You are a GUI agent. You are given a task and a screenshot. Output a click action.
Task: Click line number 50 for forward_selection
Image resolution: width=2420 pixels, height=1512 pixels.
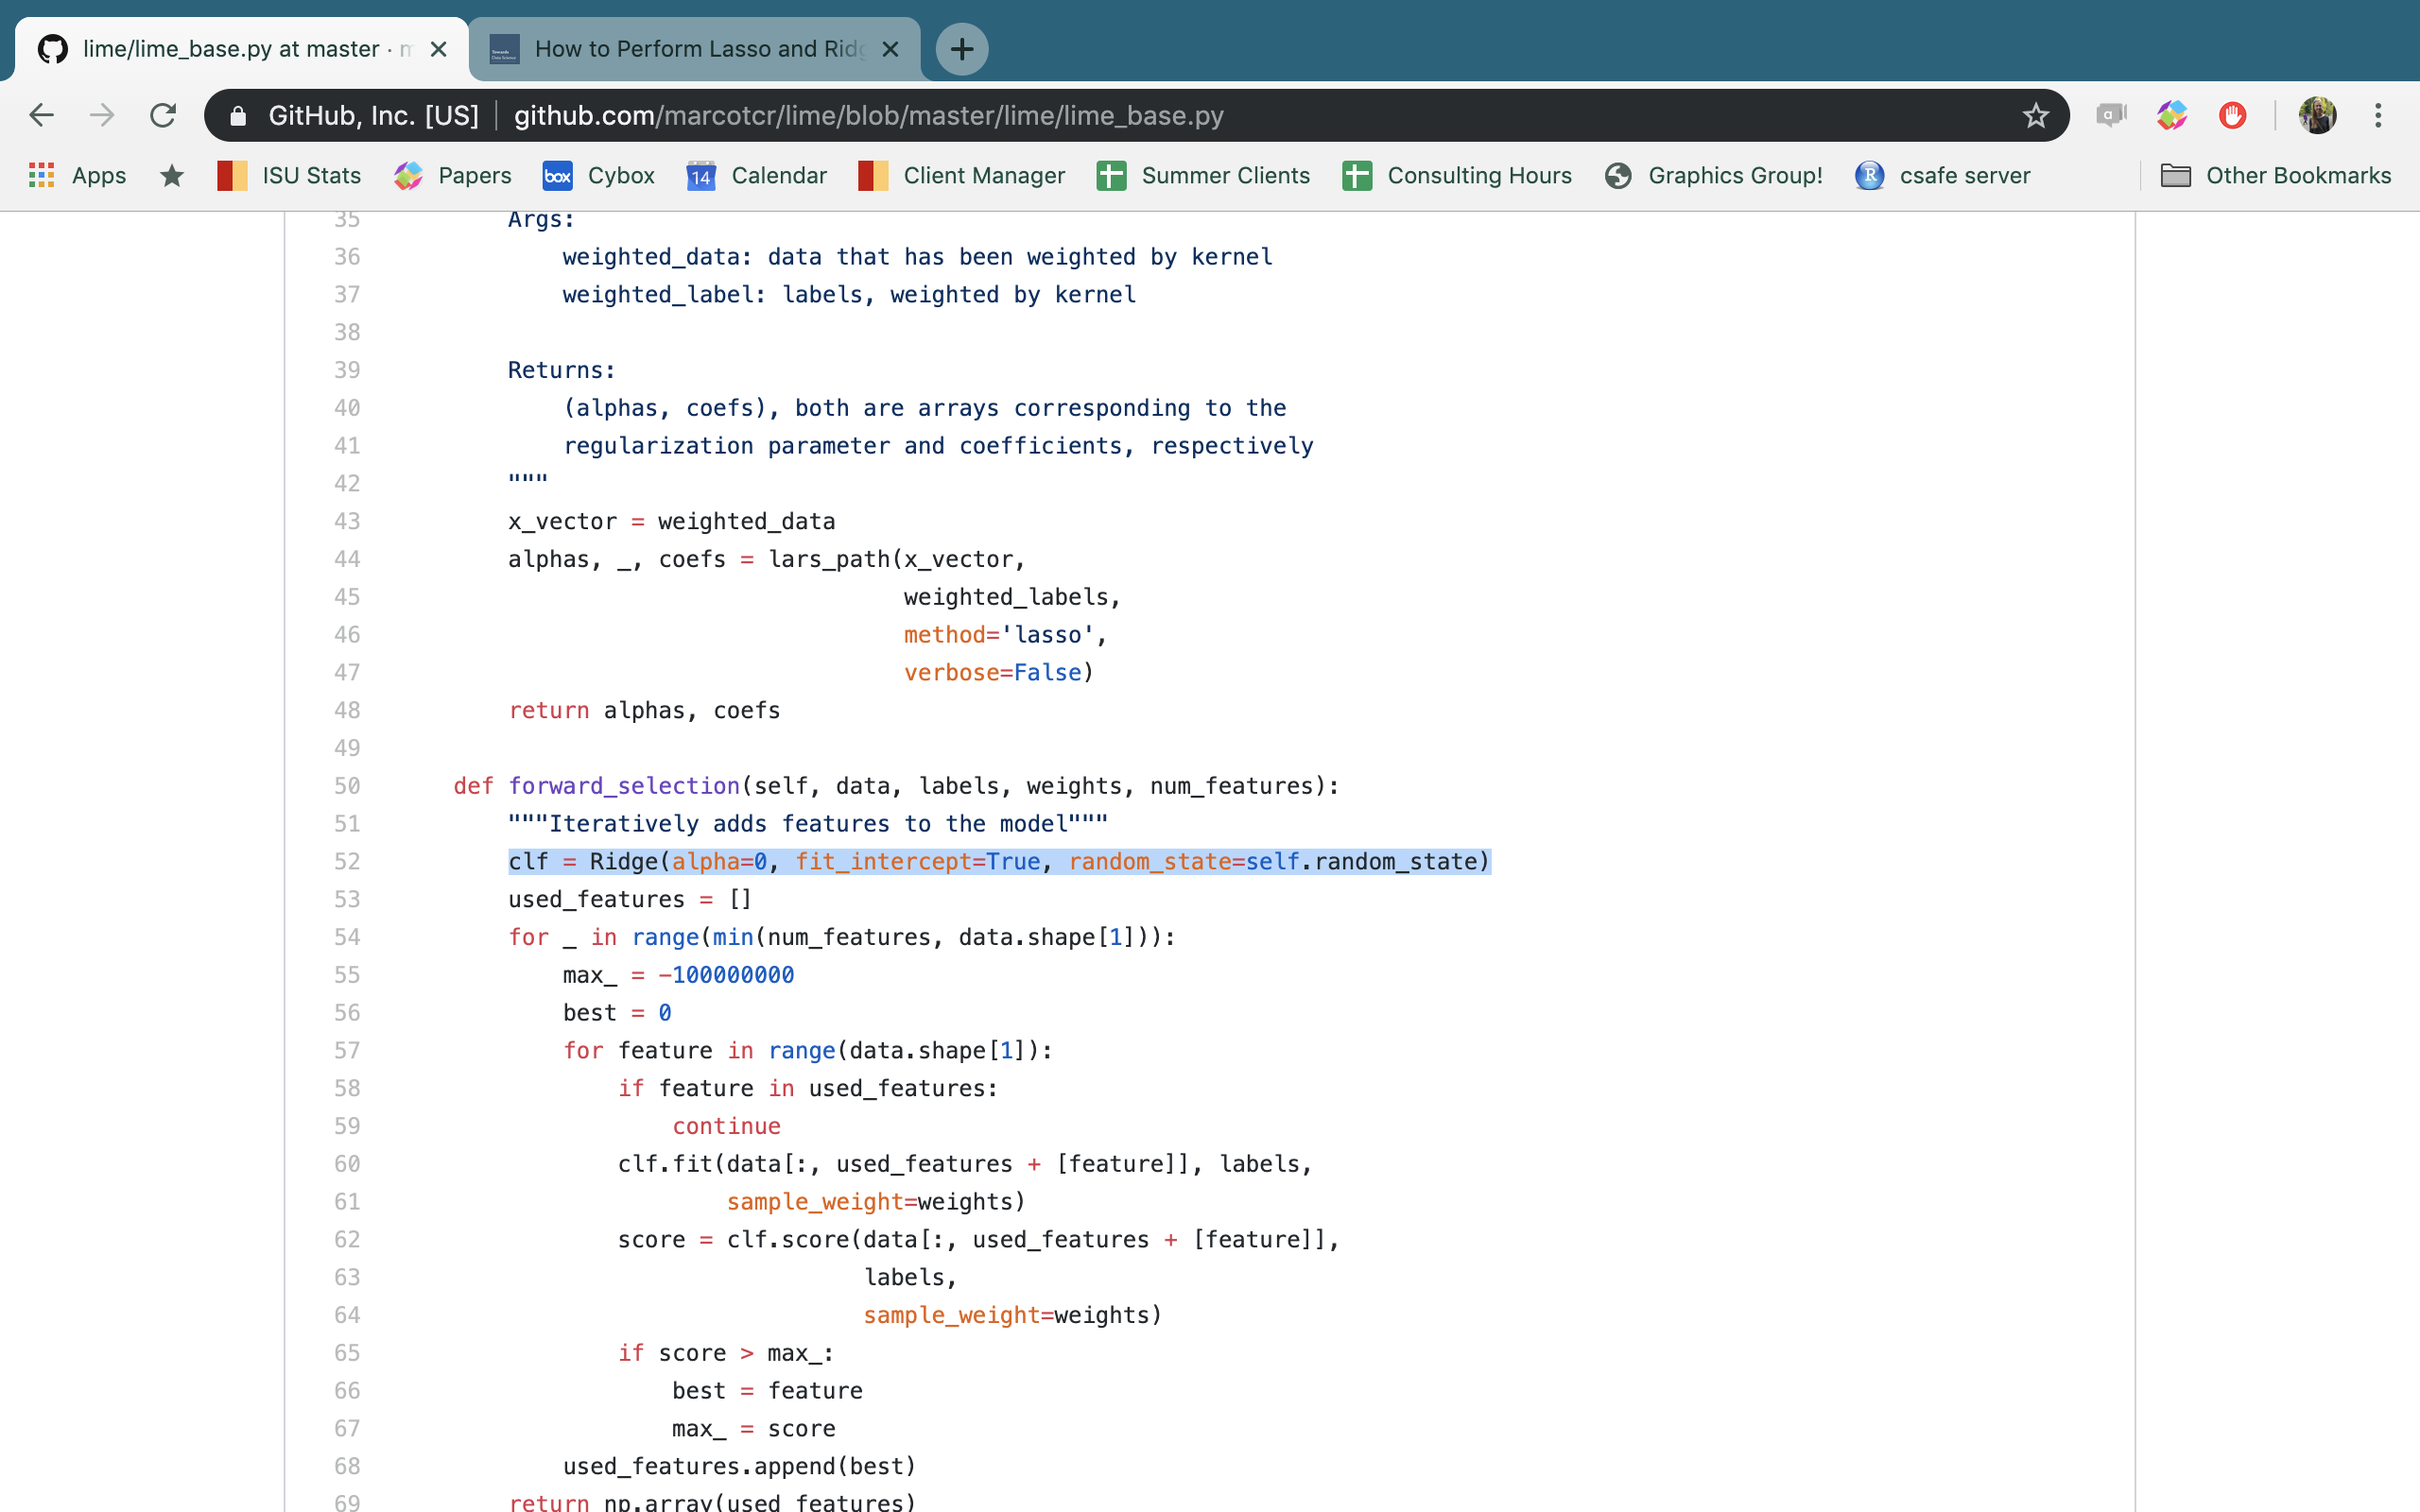tap(347, 786)
